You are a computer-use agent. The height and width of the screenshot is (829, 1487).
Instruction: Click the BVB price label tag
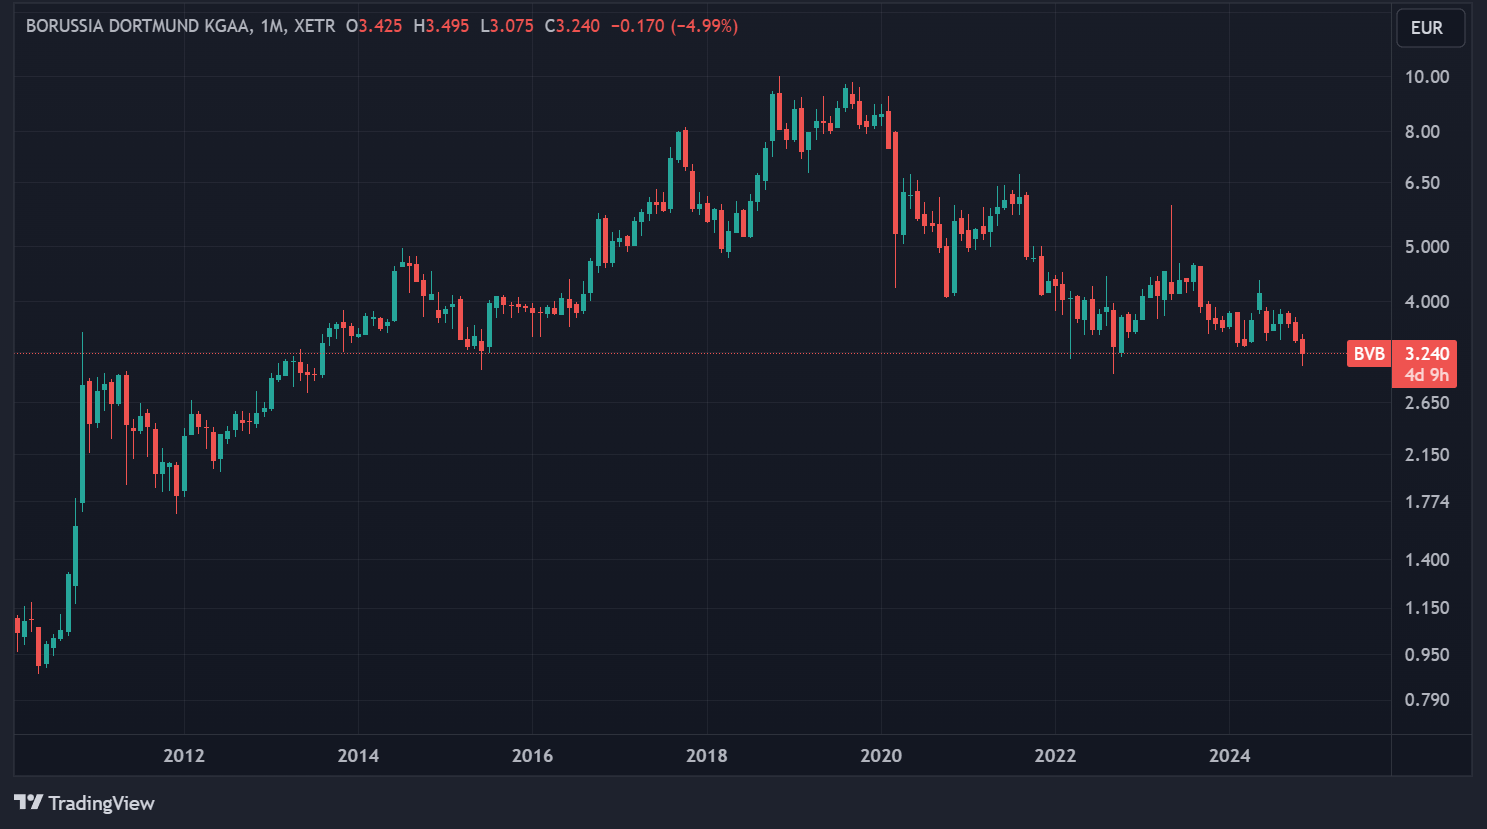pos(1369,354)
